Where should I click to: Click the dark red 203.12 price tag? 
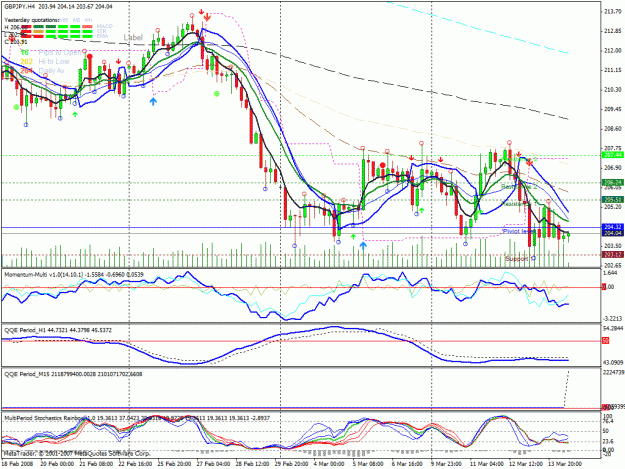click(x=613, y=255)
